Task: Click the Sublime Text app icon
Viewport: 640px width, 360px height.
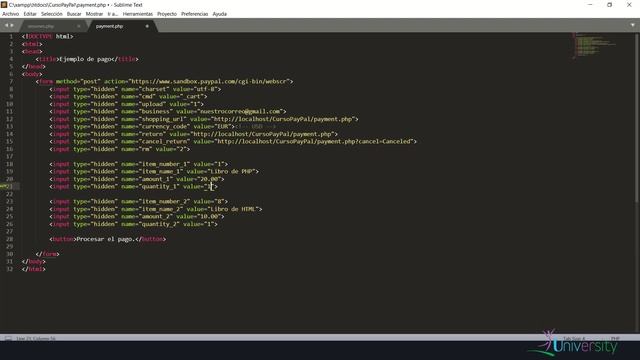Action: click(4, 4)
